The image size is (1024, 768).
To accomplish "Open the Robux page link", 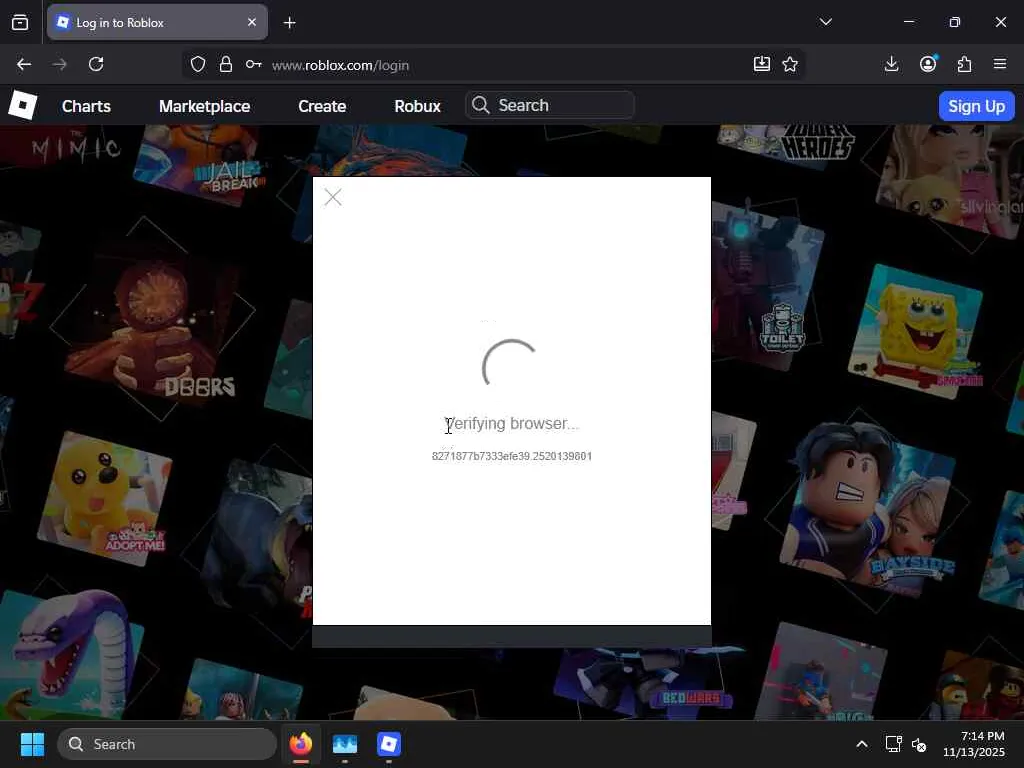I will point(417,106).
